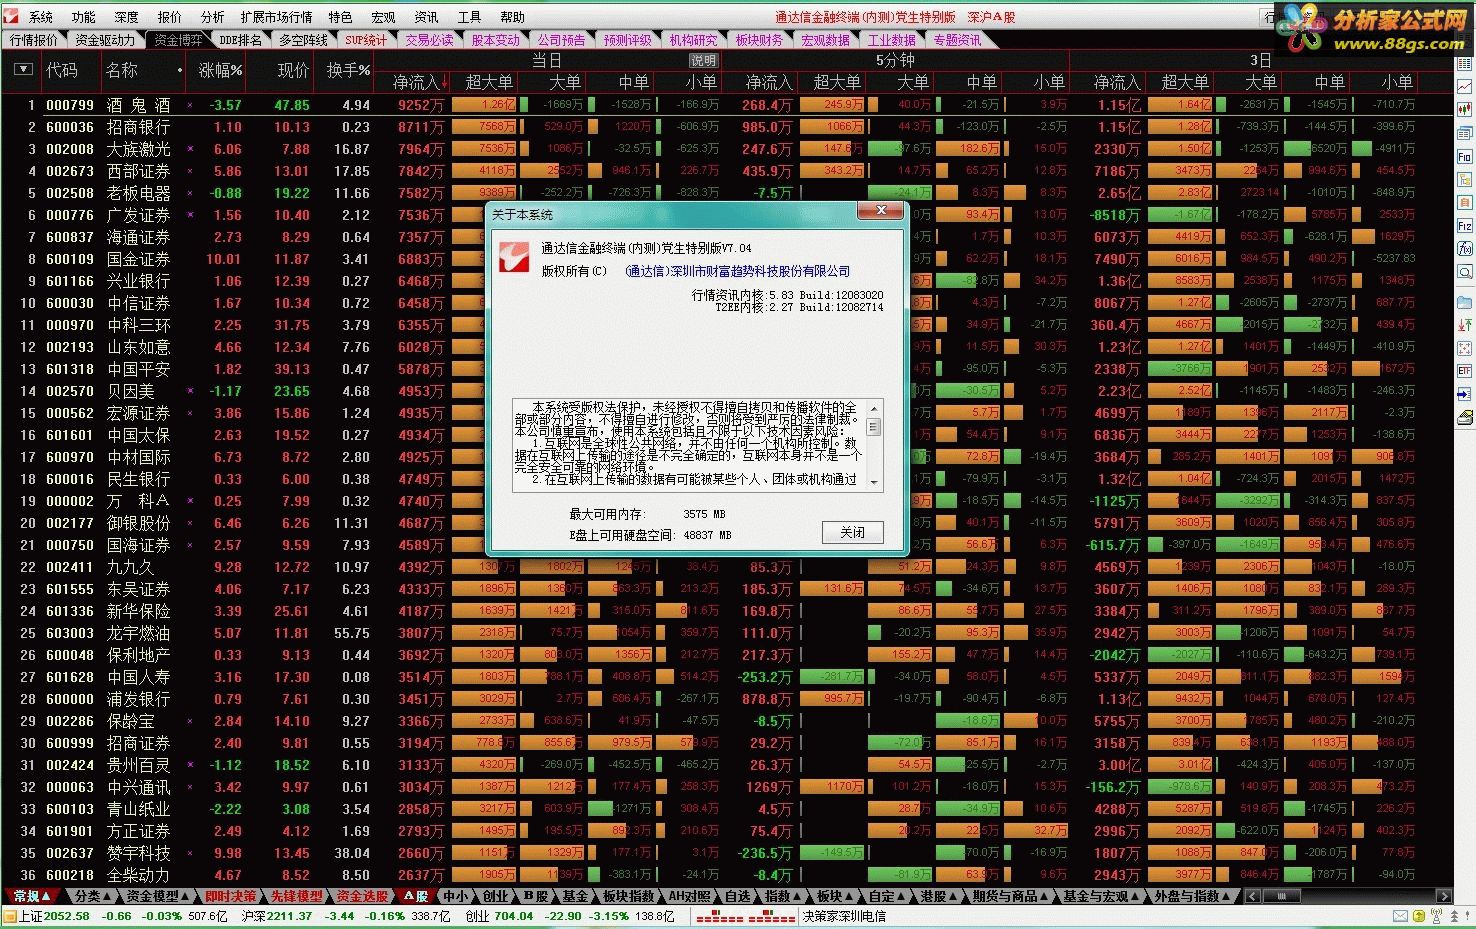Screen dimensions: 1476x929
Task: Expand the 常规 bottom tab menu
Action: click(x=32, y=896)
